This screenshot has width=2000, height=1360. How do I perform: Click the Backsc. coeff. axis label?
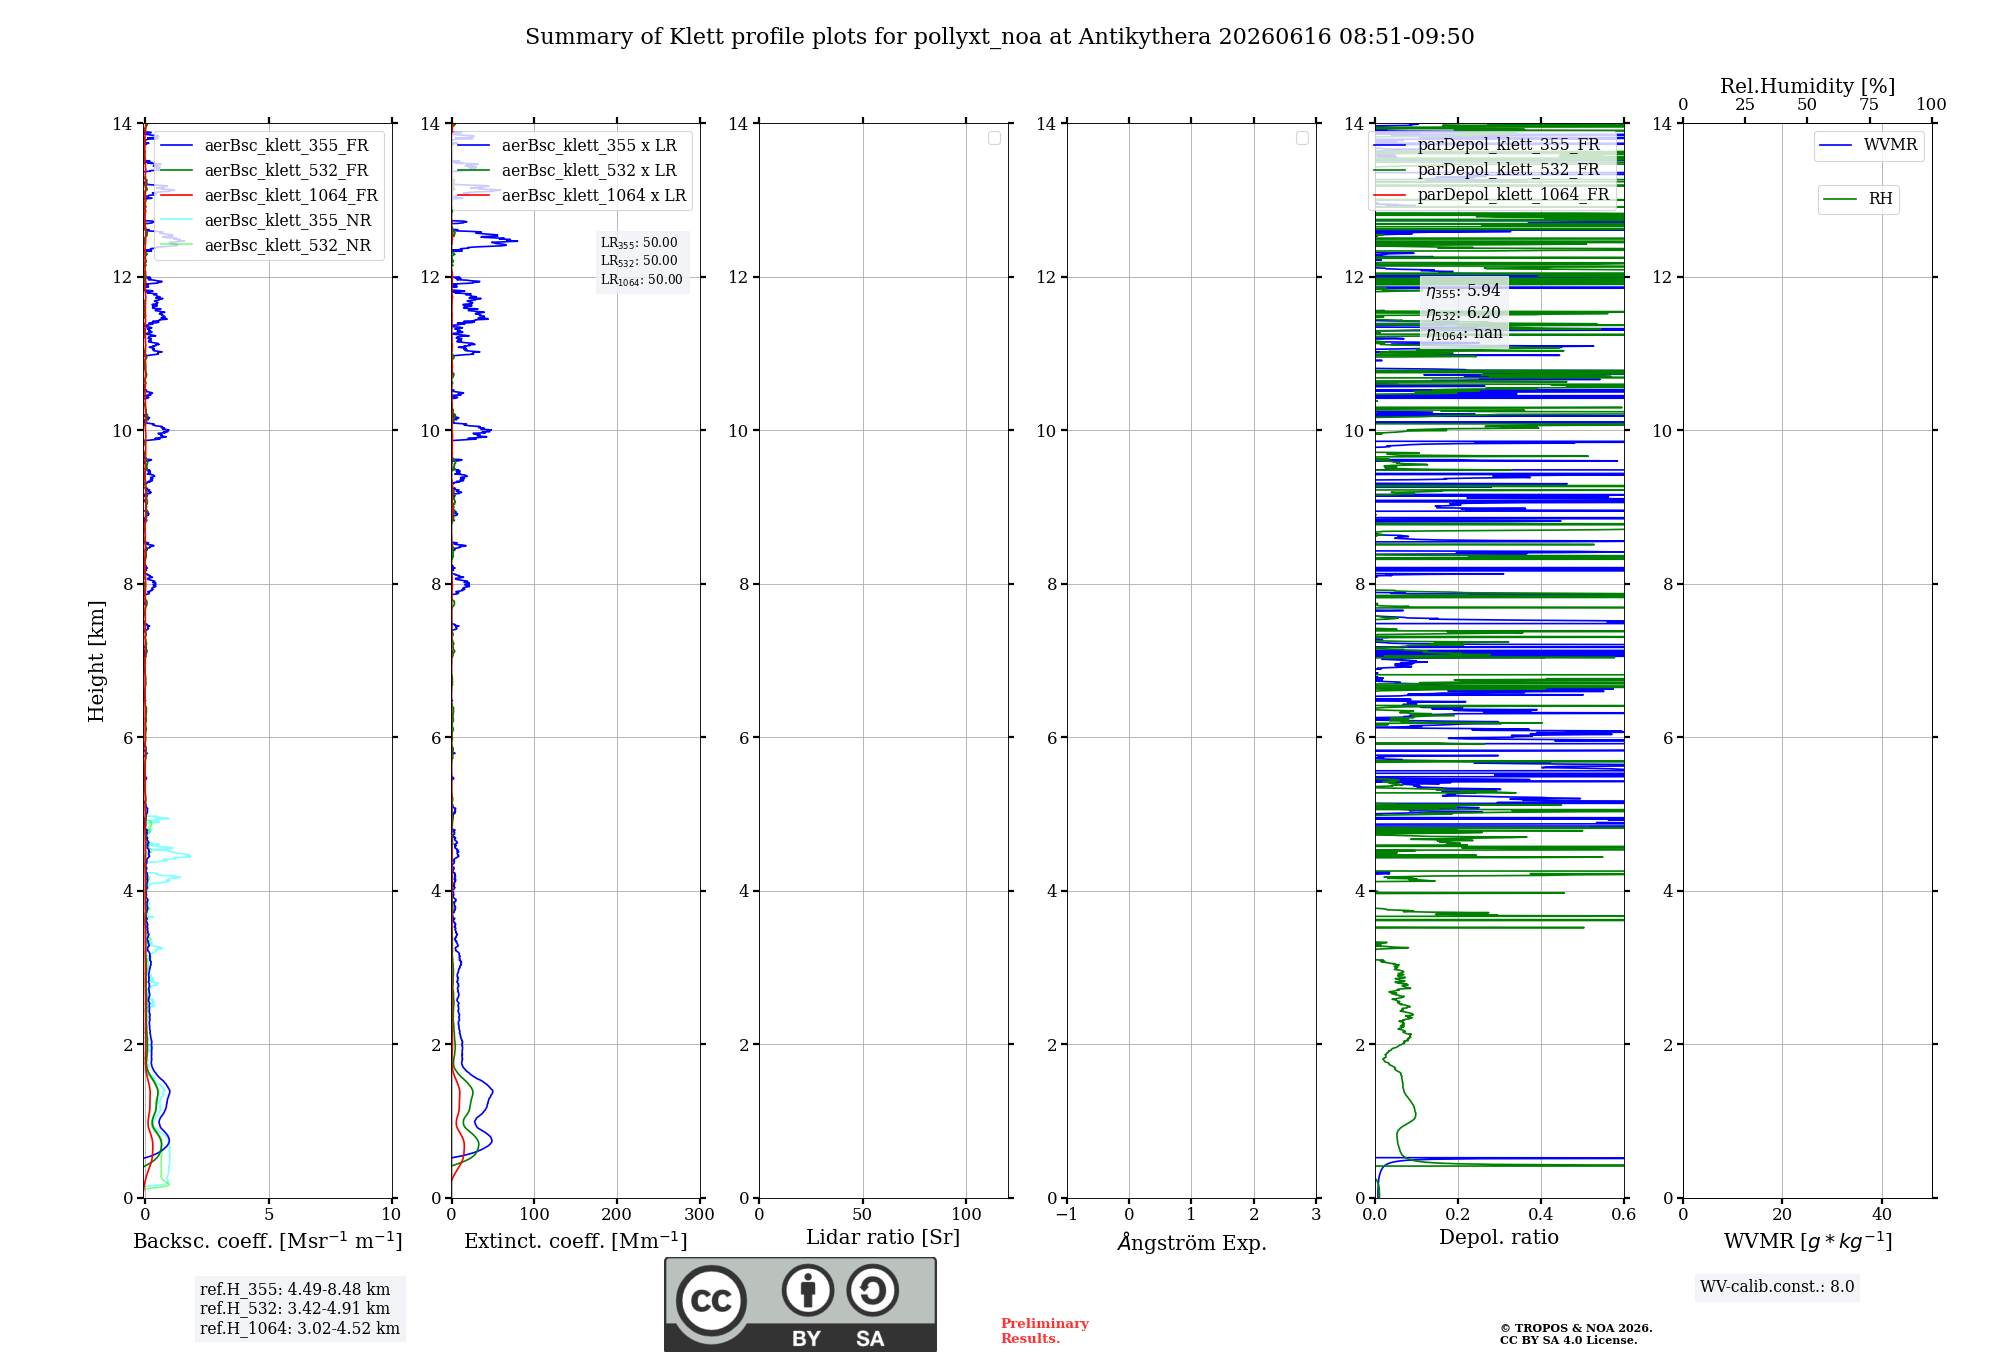268,1241
